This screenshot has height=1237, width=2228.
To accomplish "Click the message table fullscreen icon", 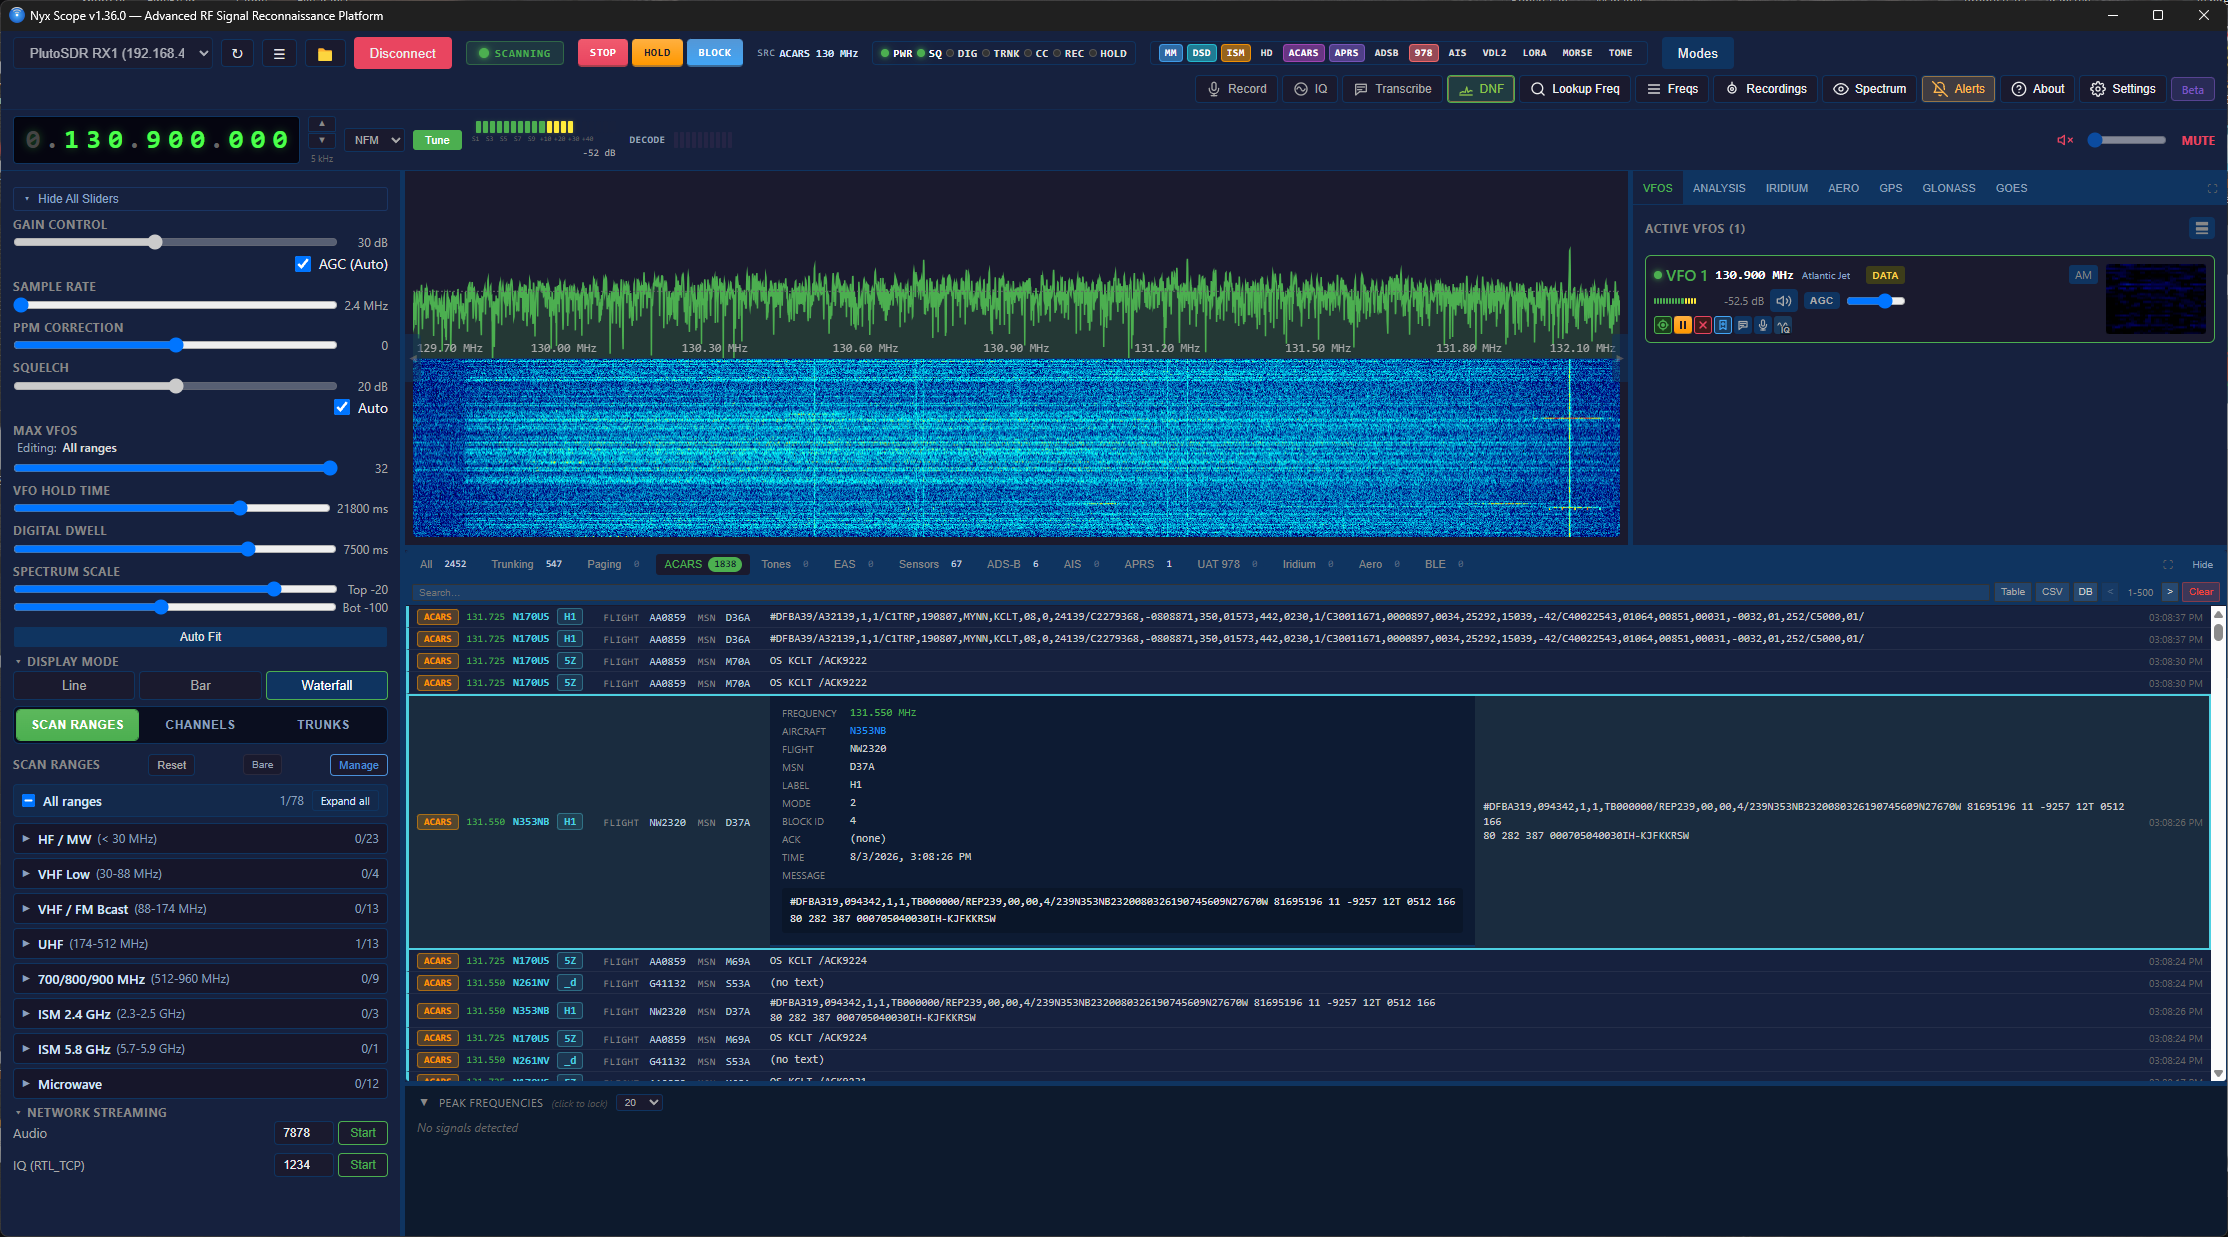I will coord(2168,565).
